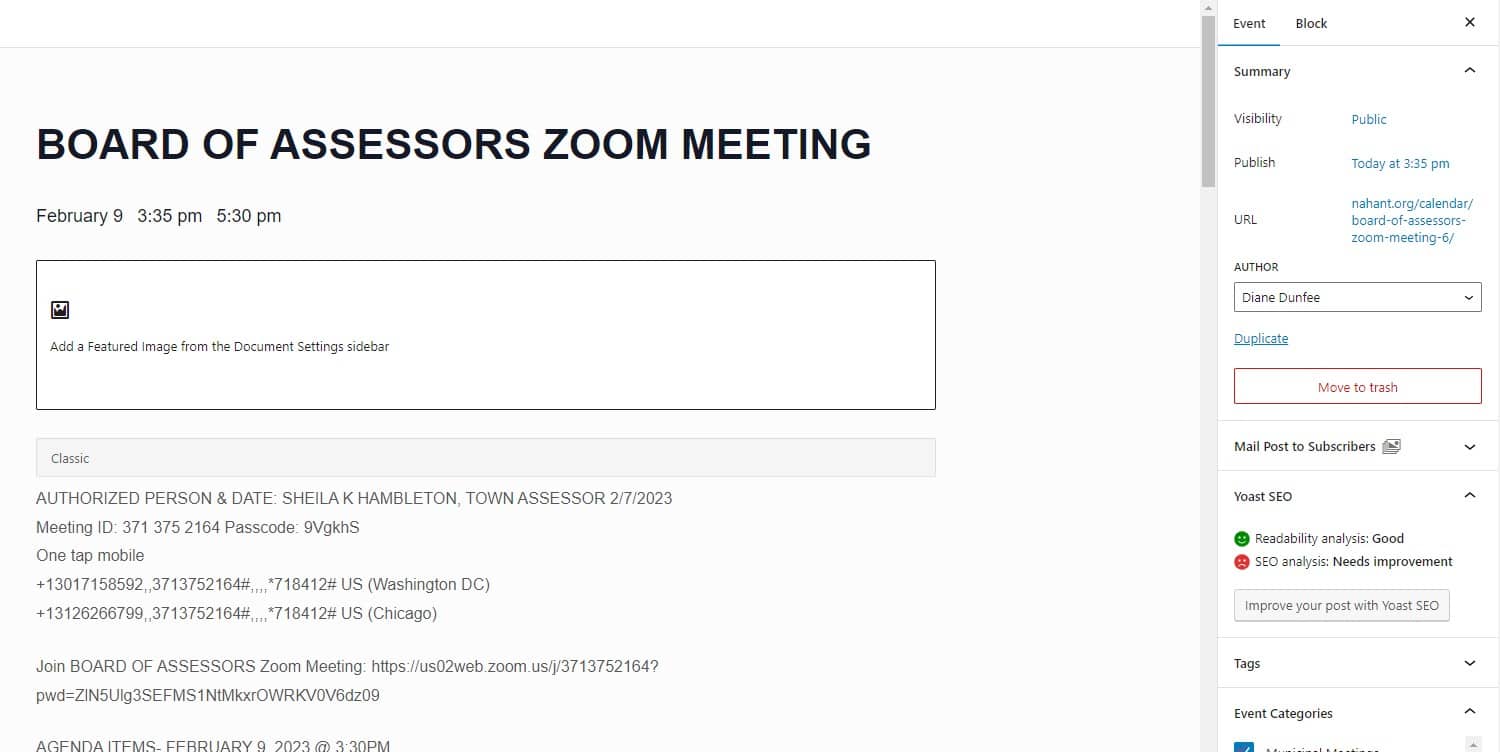The image size is (1500, 752).
Task: Click the red SEO analysis frown icon
Action: [x=1242, y=562]
